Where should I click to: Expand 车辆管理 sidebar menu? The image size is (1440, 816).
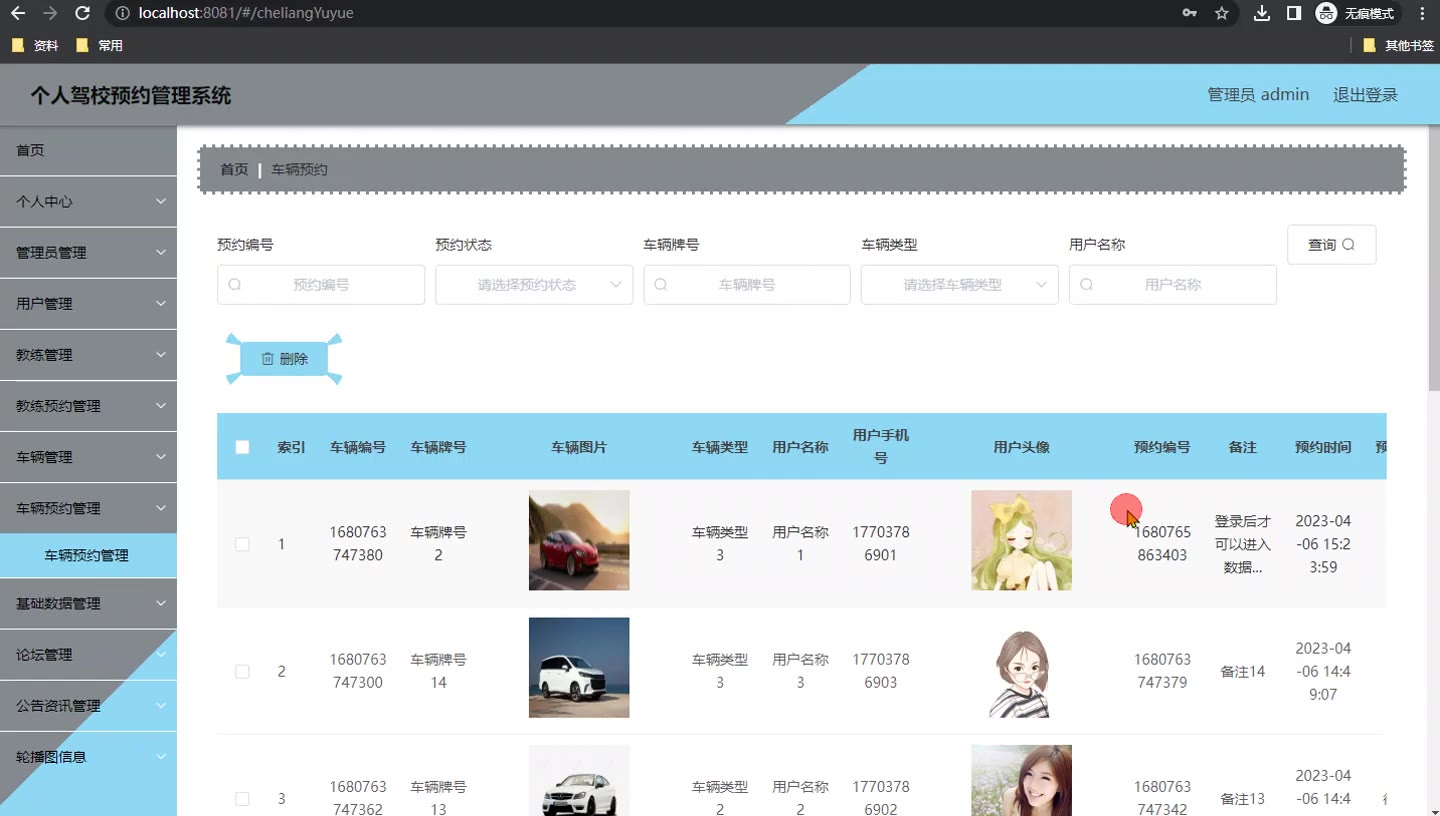pos(88,457)
